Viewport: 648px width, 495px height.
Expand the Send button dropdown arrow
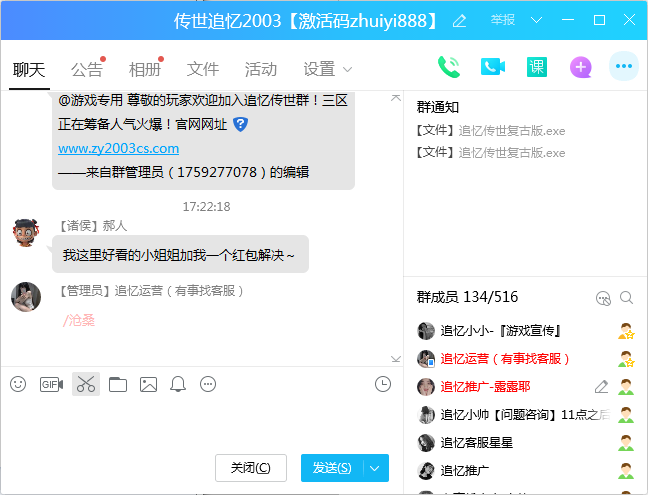coord(376,468)
